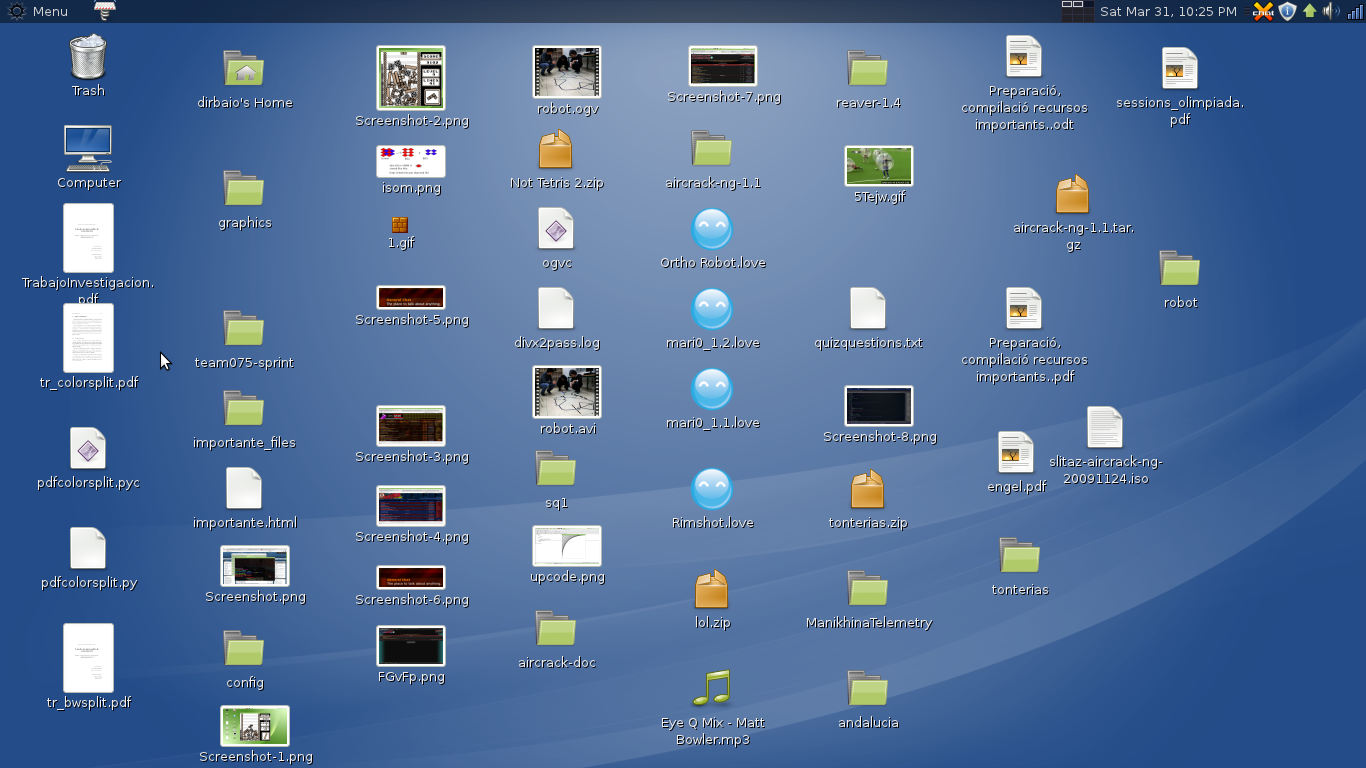The image size is (1366, 768).
Task: Select the pdfcolorsplit.pyc file
Action: [88, 449]
